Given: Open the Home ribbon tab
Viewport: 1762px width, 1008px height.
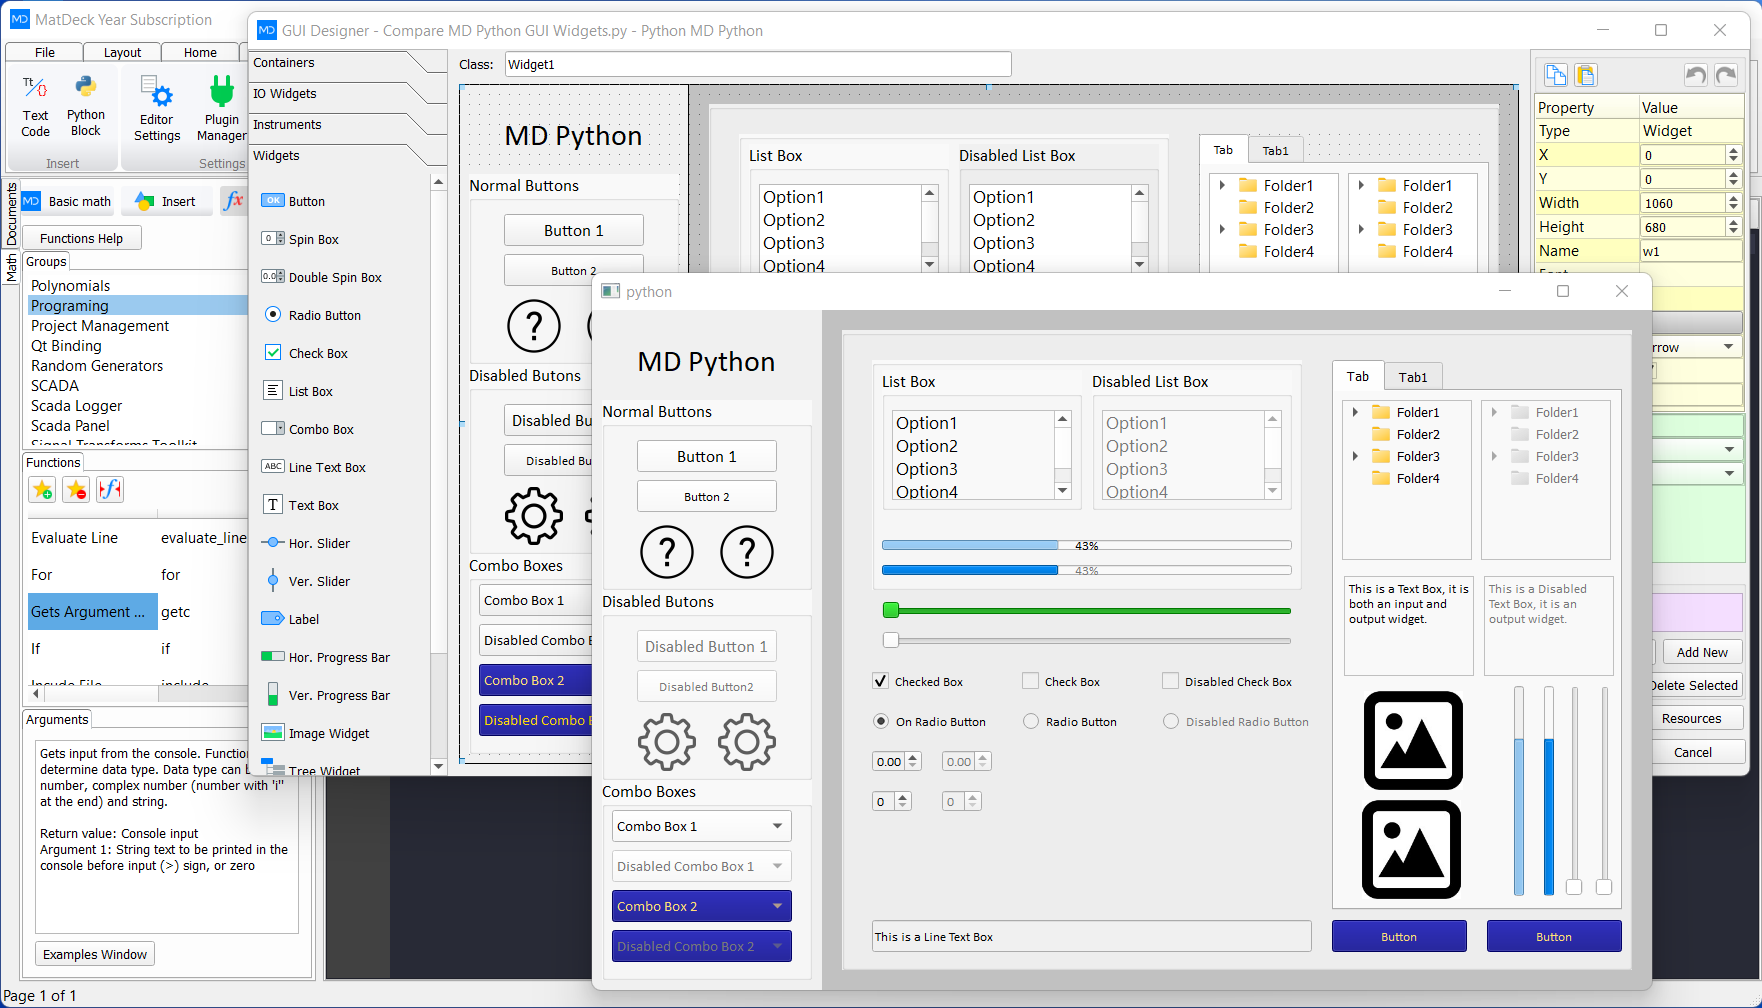Looking at the screenshot, I should click(200, 52).
